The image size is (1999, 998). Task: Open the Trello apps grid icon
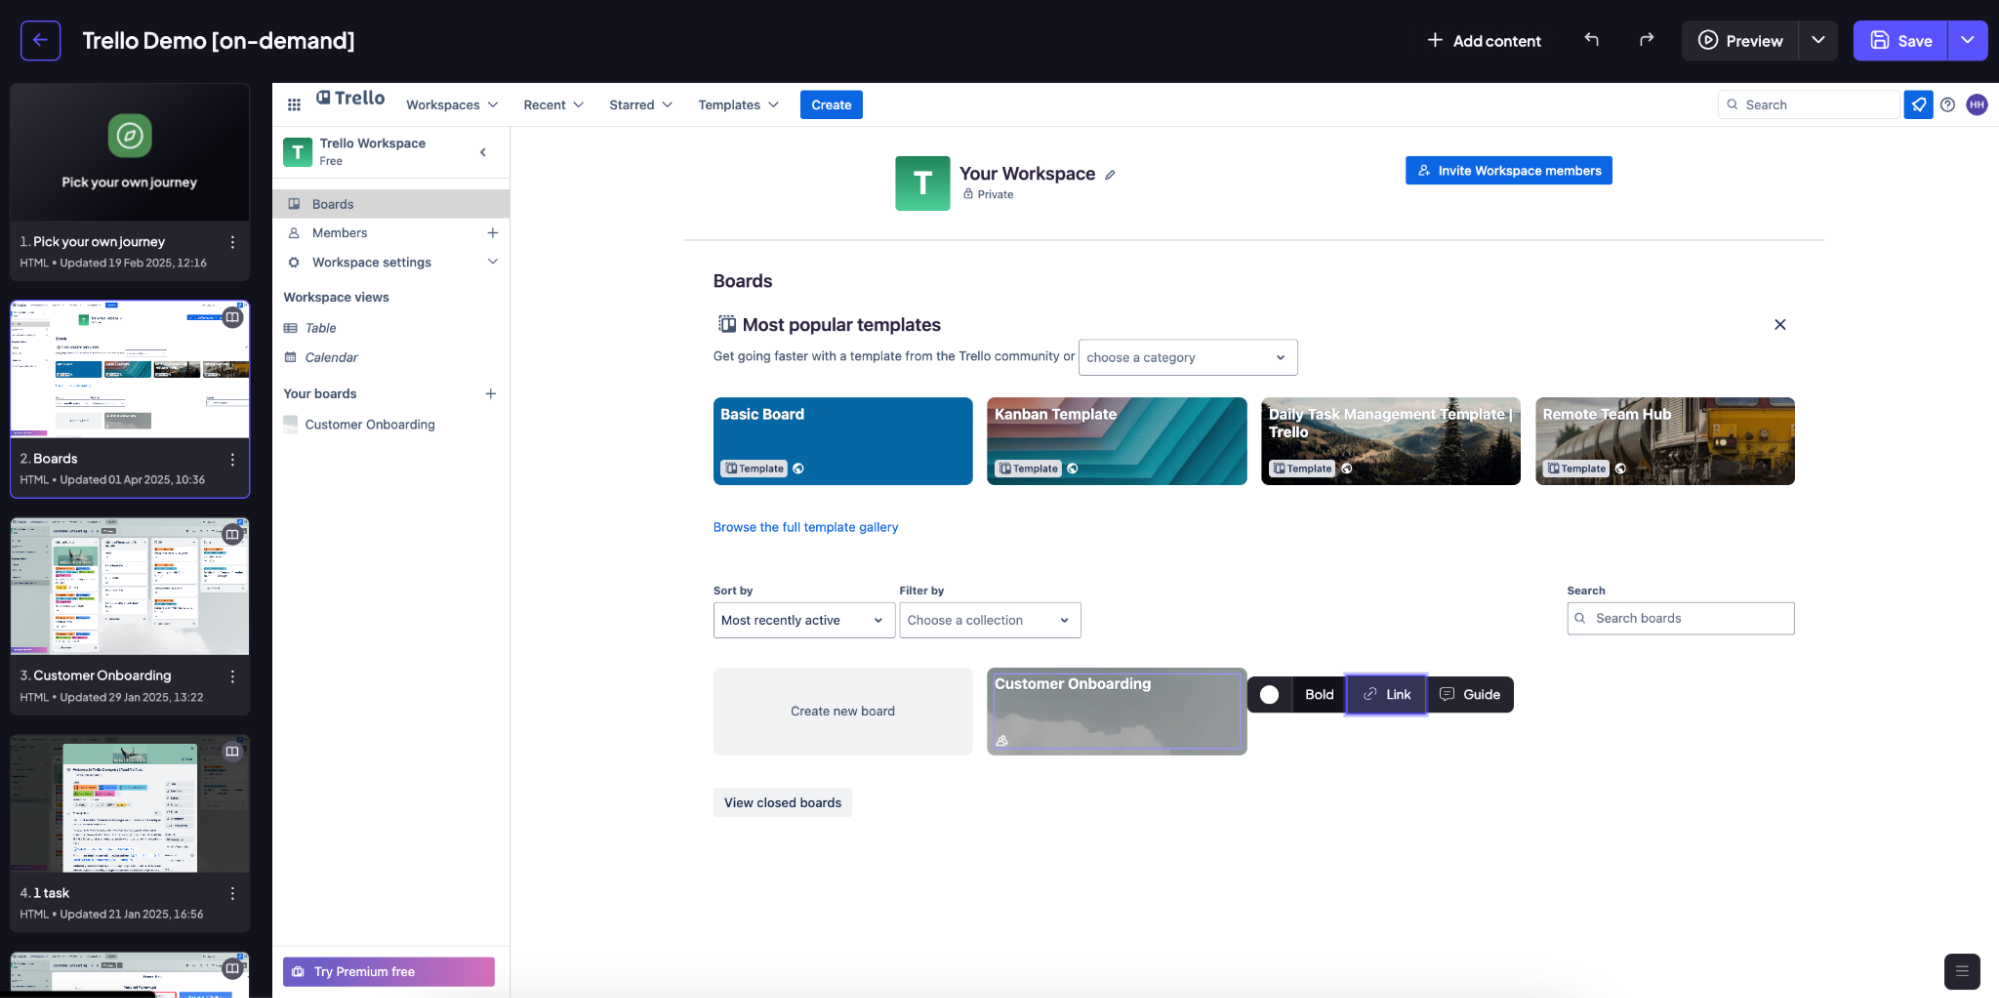pyautogui.click(x=294, y=104)
